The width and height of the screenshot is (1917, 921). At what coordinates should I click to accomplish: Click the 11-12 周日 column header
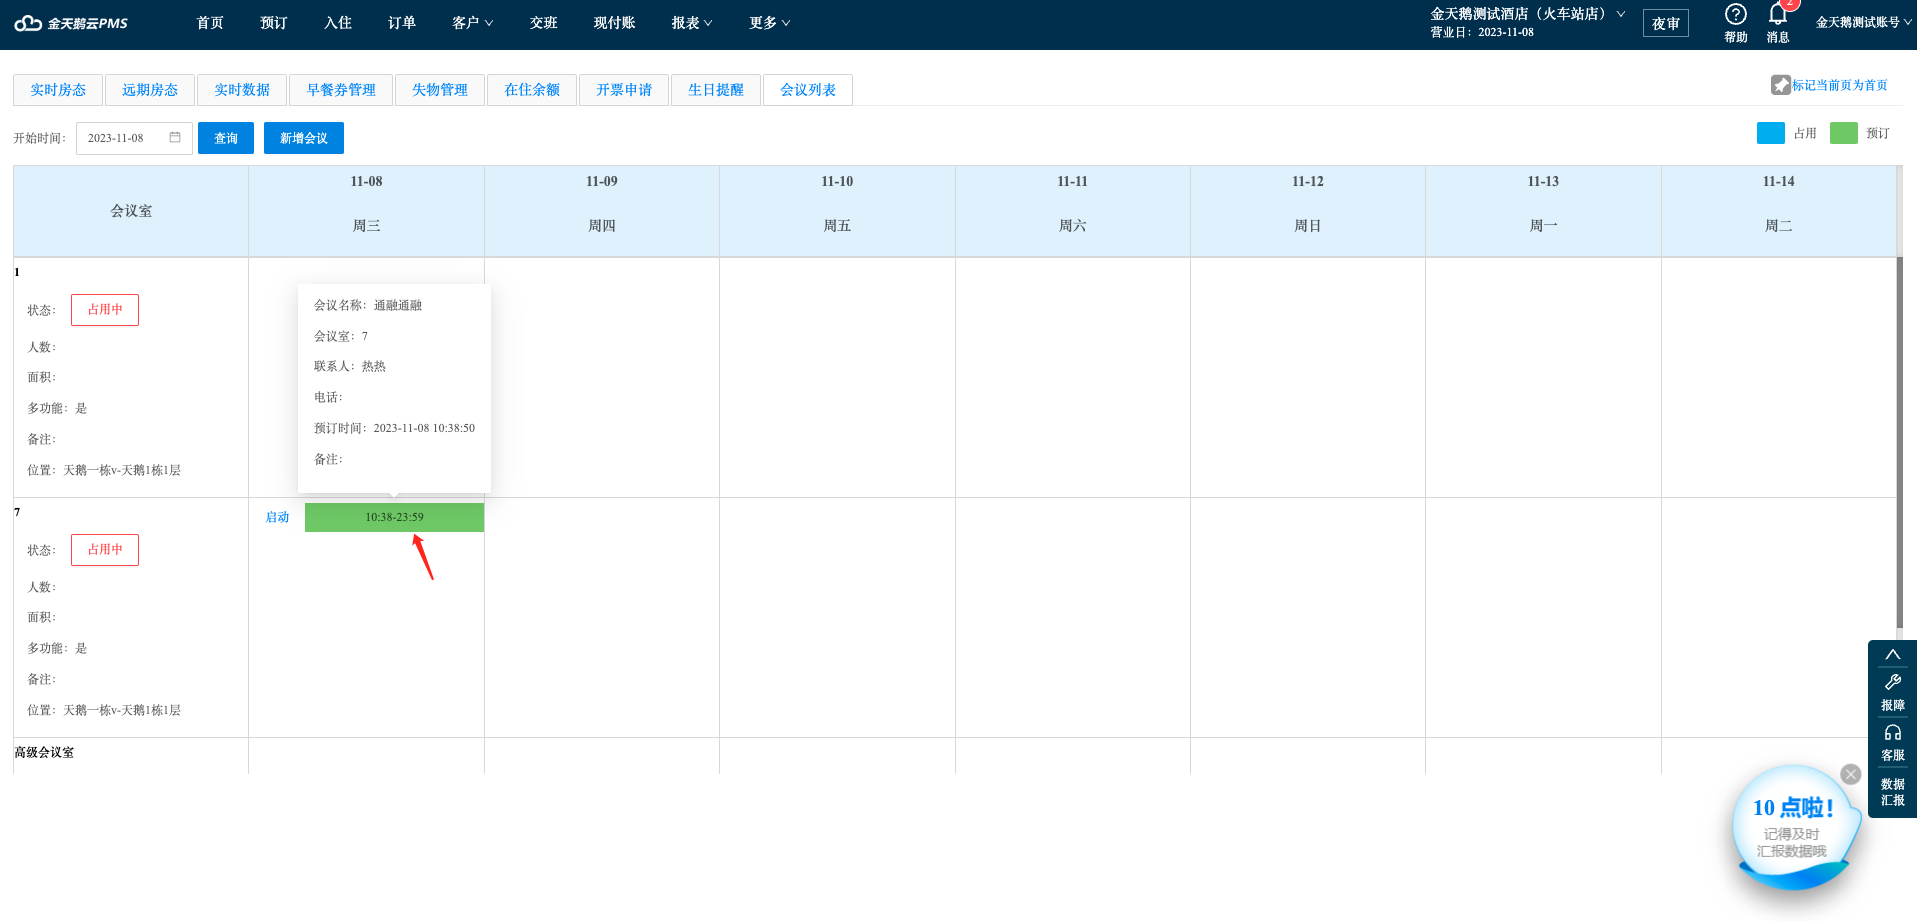point(1308,211)
